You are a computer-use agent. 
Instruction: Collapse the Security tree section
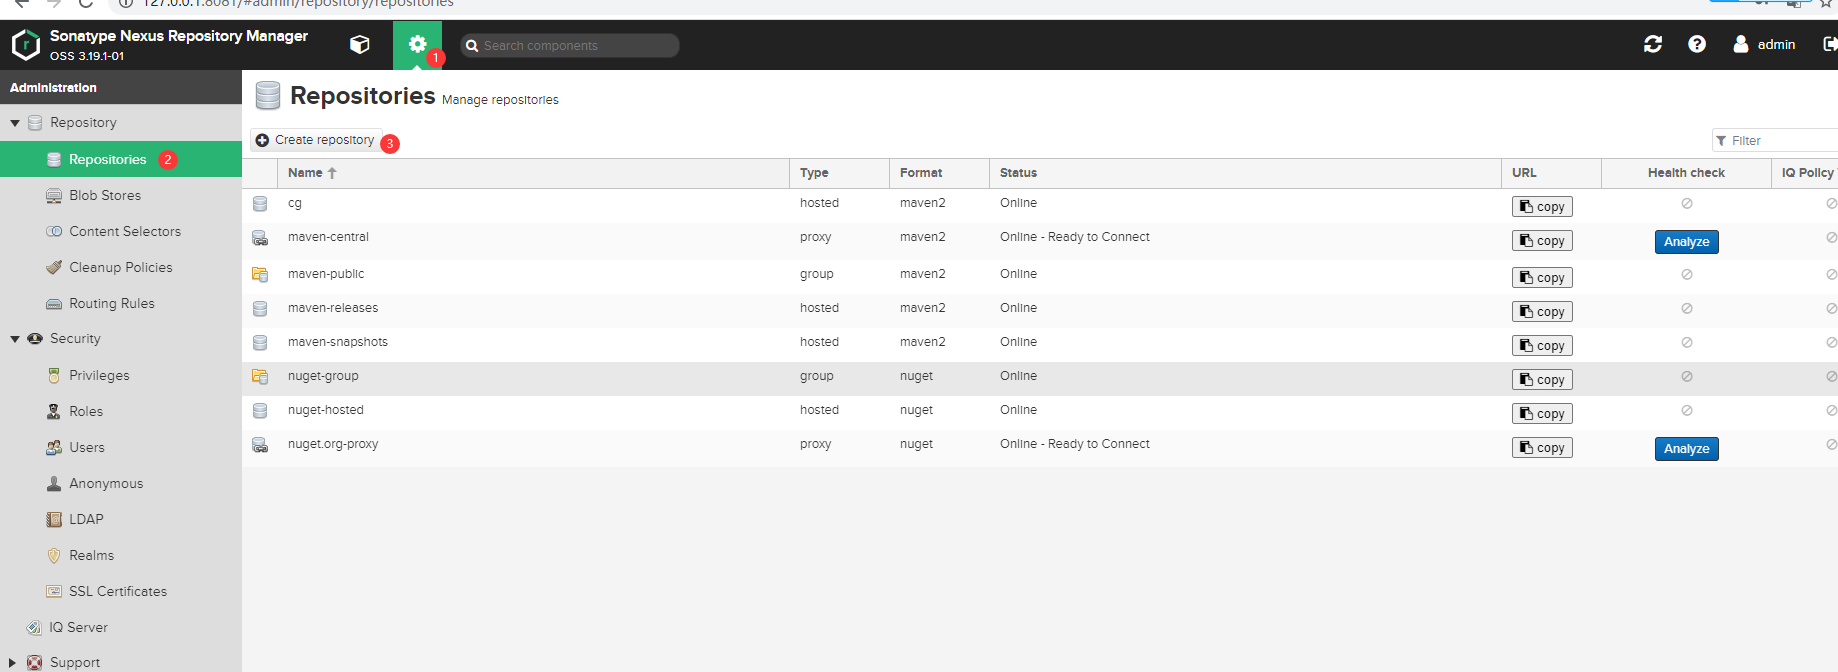[15, 339]
